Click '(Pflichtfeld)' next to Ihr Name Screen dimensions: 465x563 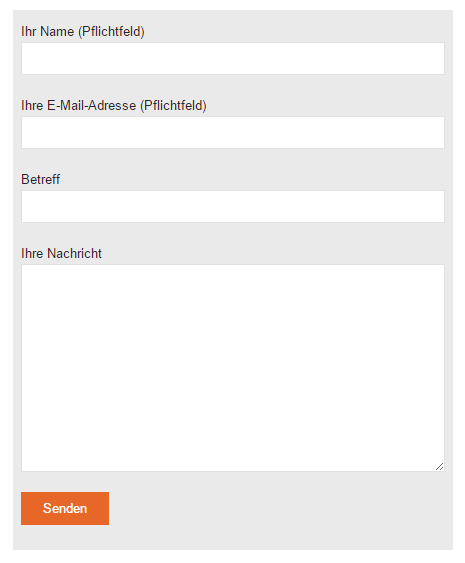click(x=111, y=32)
